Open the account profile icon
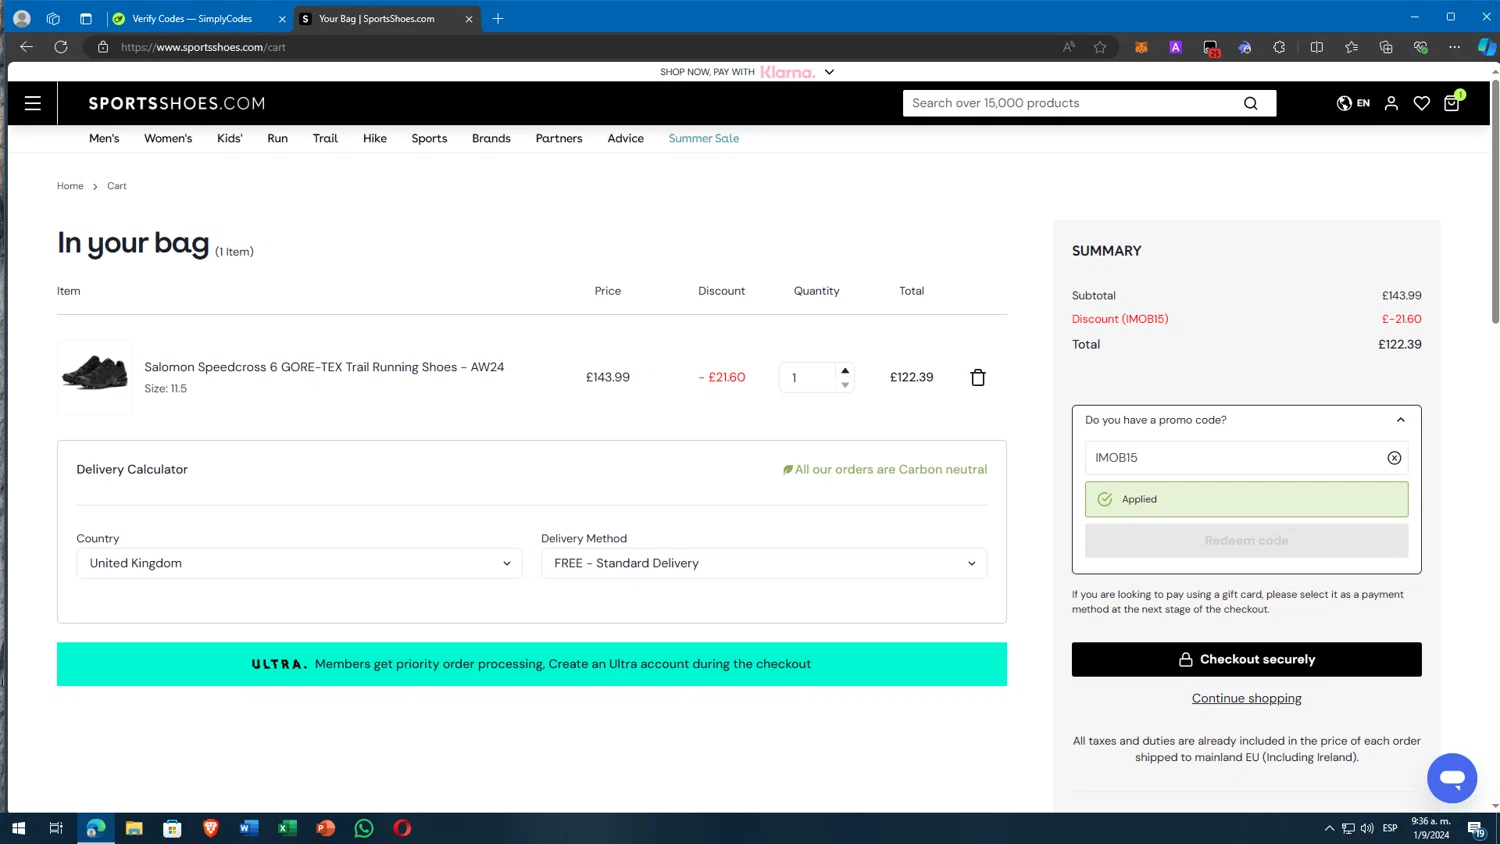The height and width of the screenshot is (844, 1500). [1391, 103]
